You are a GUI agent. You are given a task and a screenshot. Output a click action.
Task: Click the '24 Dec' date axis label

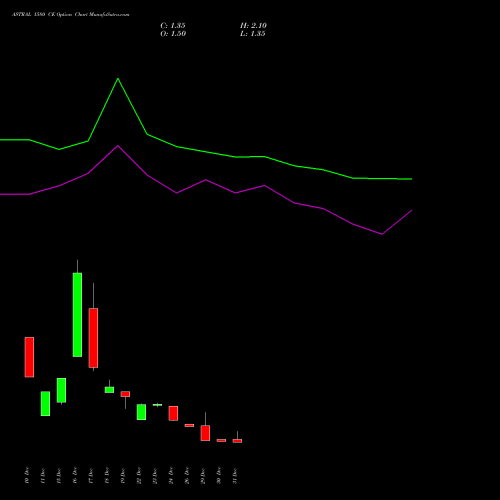pos(171,476)
